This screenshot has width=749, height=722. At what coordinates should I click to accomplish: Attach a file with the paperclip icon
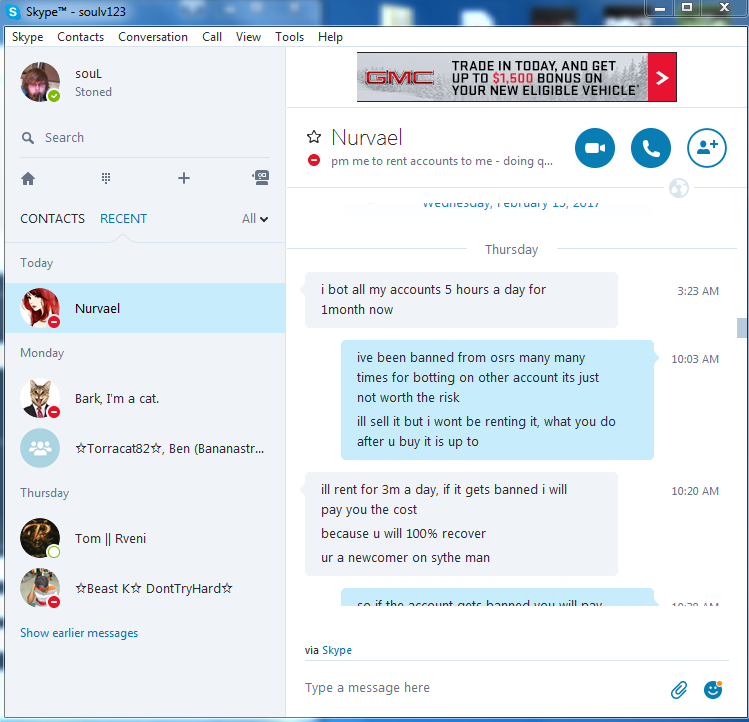(x=679, y=690)
